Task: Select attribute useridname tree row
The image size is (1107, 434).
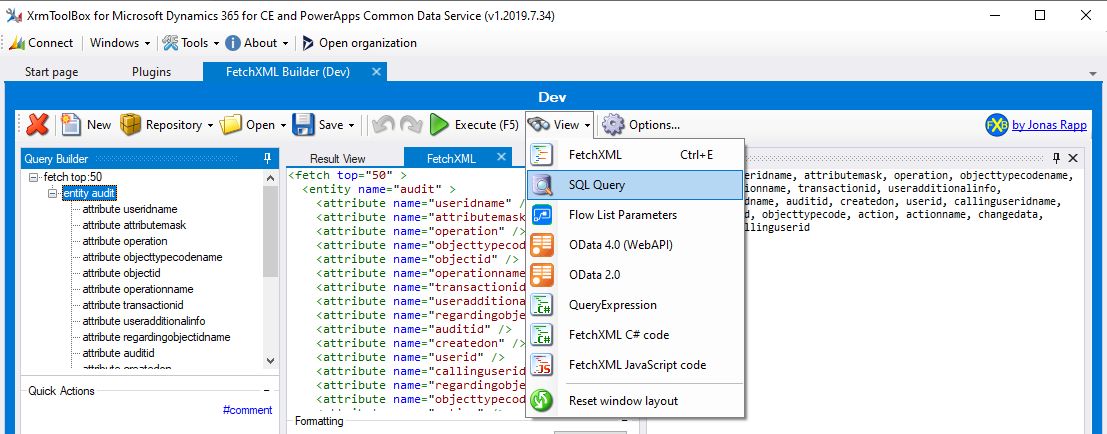Action: [x=130, y=209]
